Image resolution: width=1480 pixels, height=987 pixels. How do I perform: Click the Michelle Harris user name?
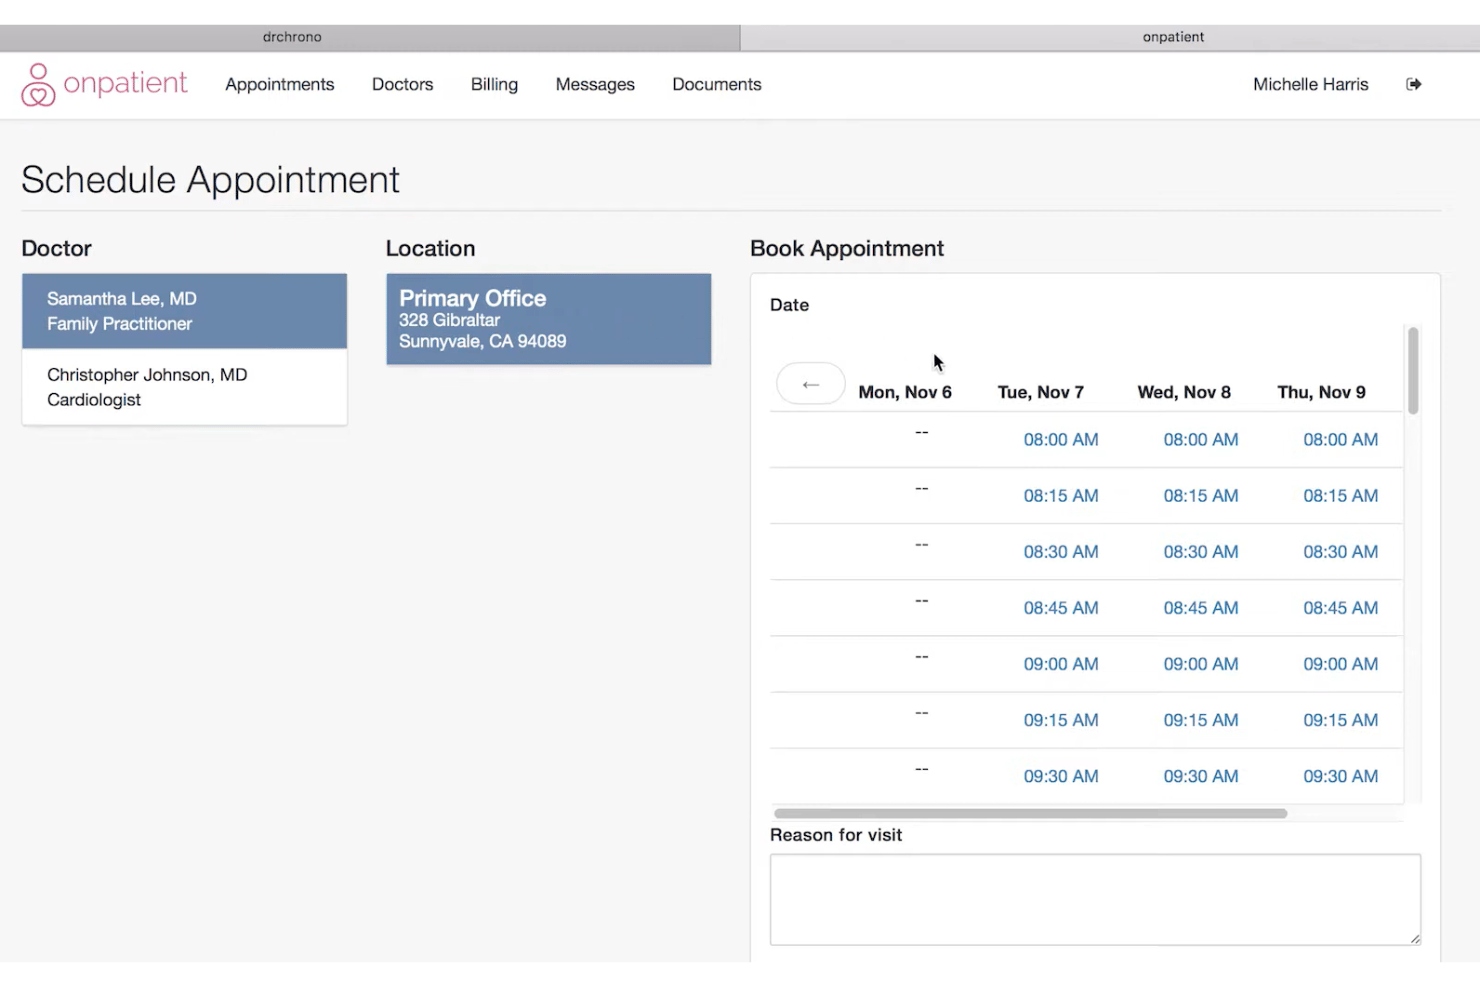tap(1311, 85)
